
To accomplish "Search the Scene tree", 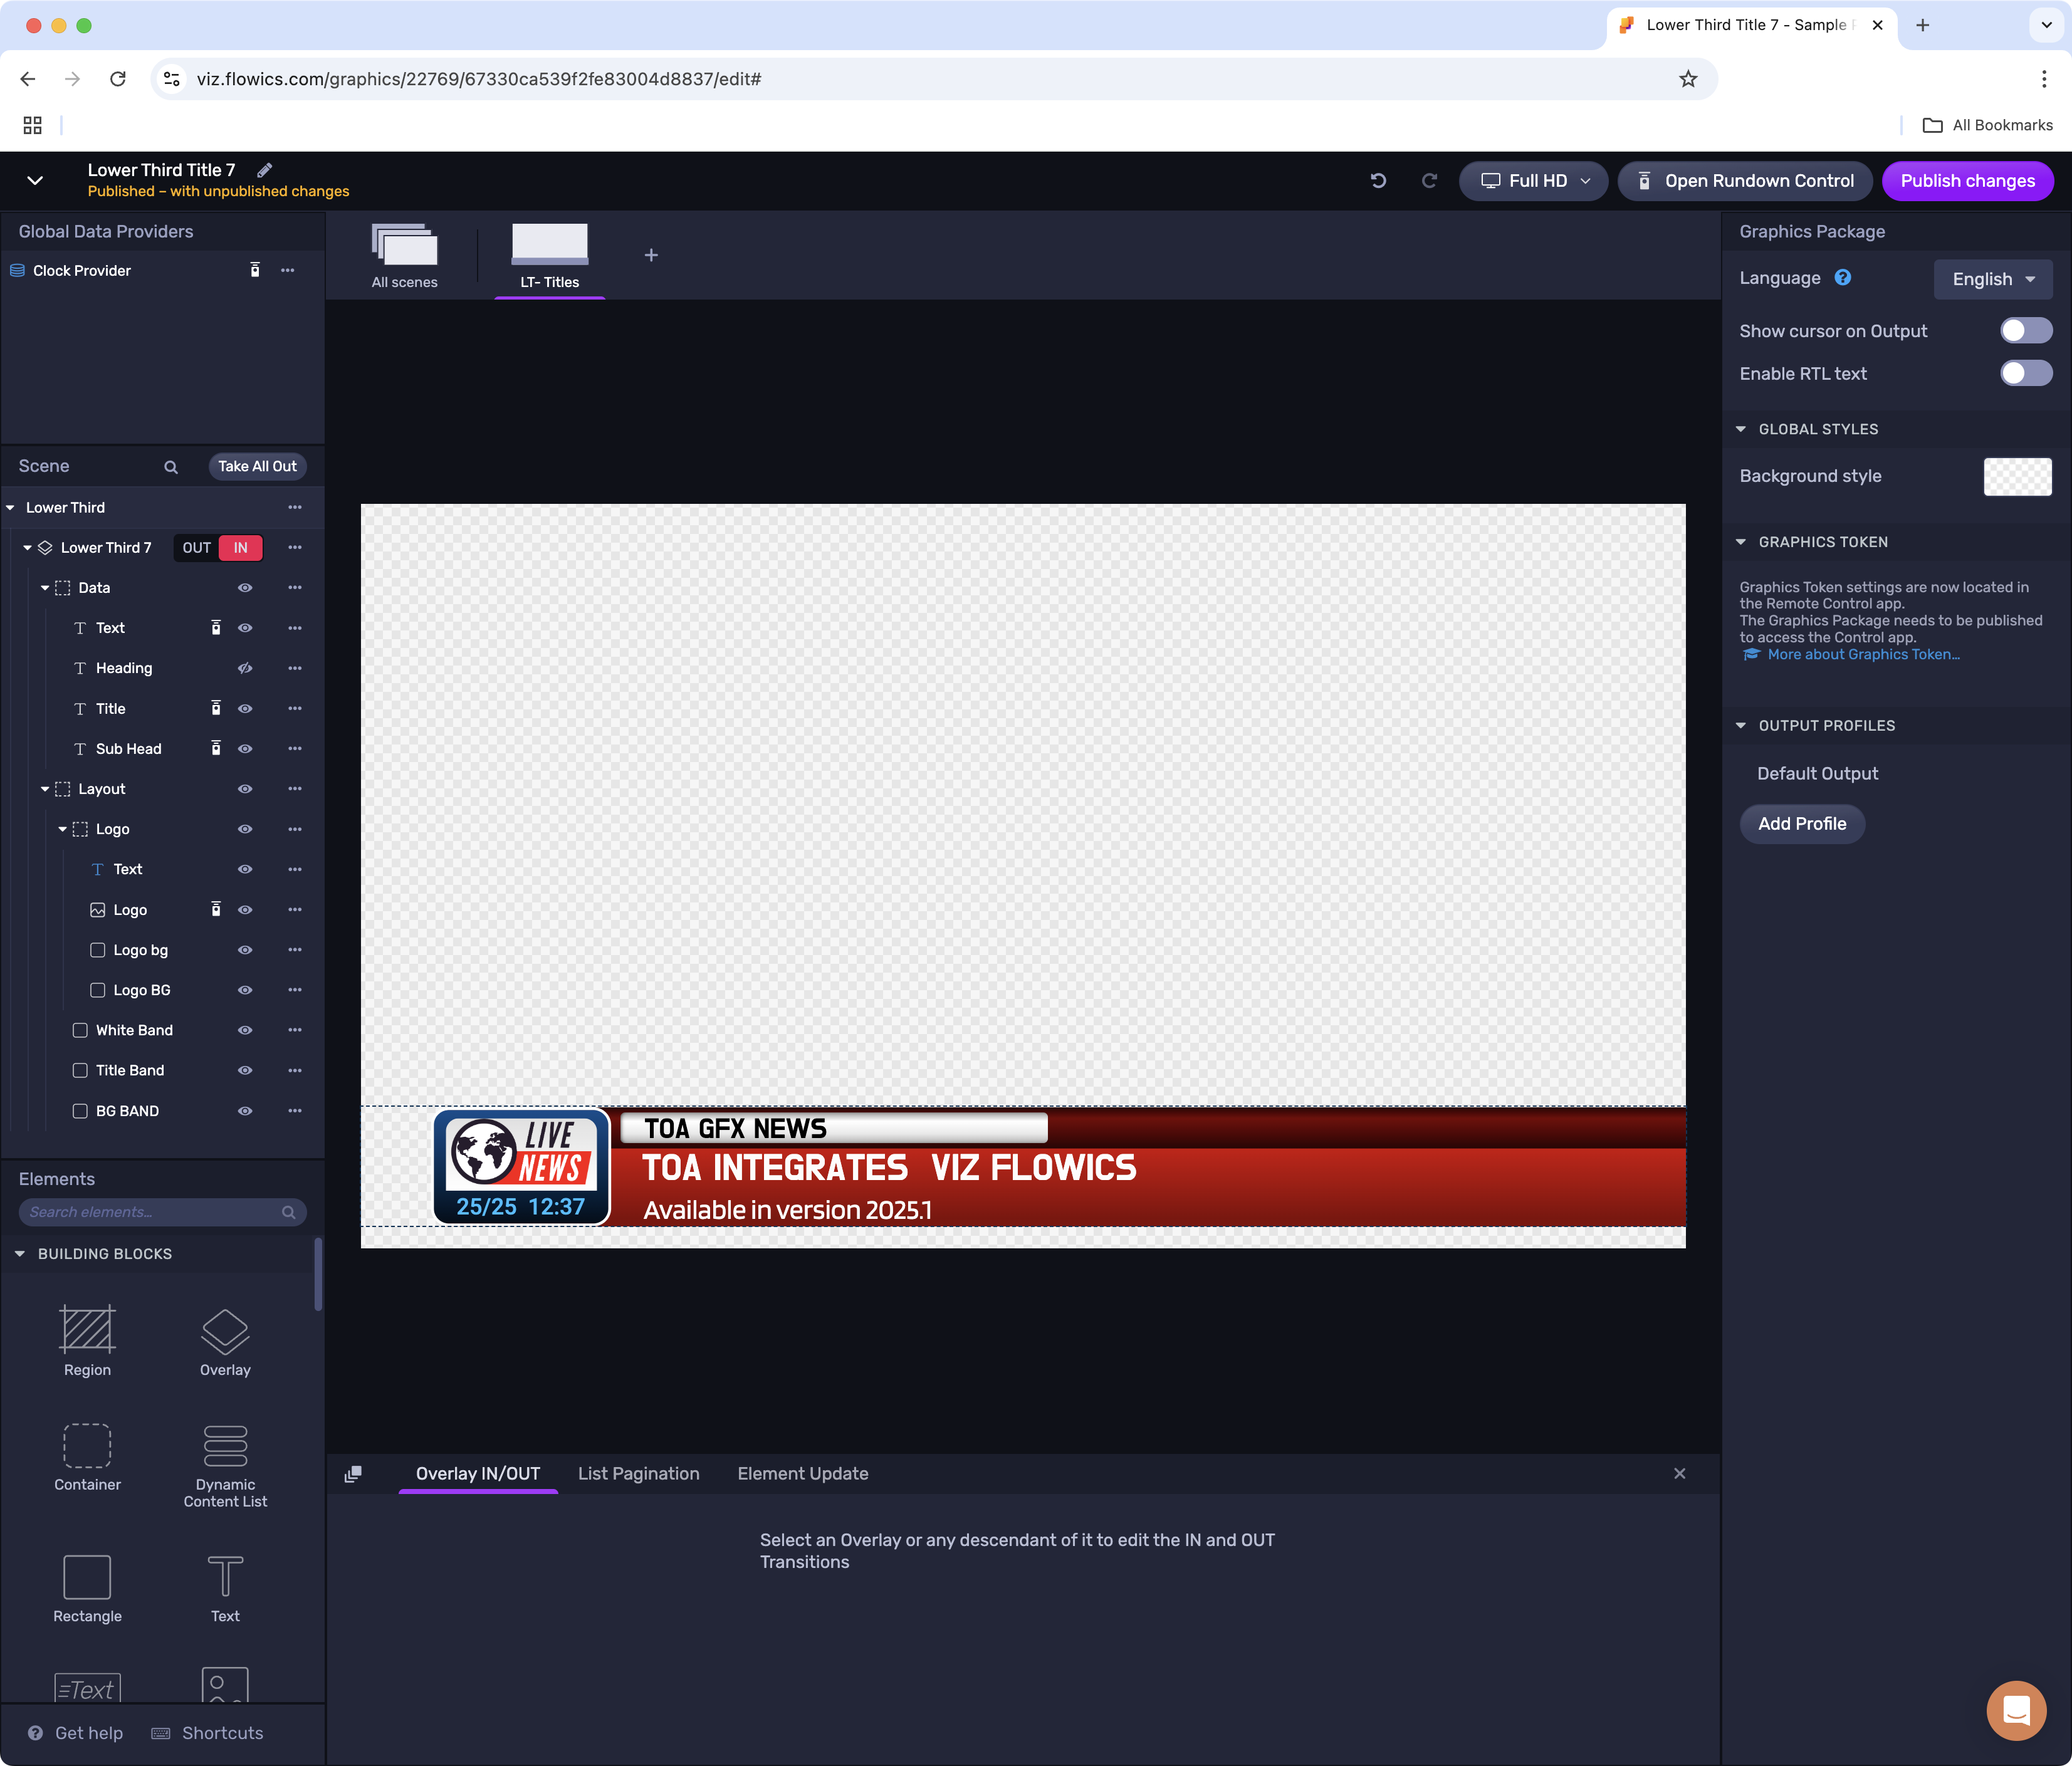I will 171,467.
